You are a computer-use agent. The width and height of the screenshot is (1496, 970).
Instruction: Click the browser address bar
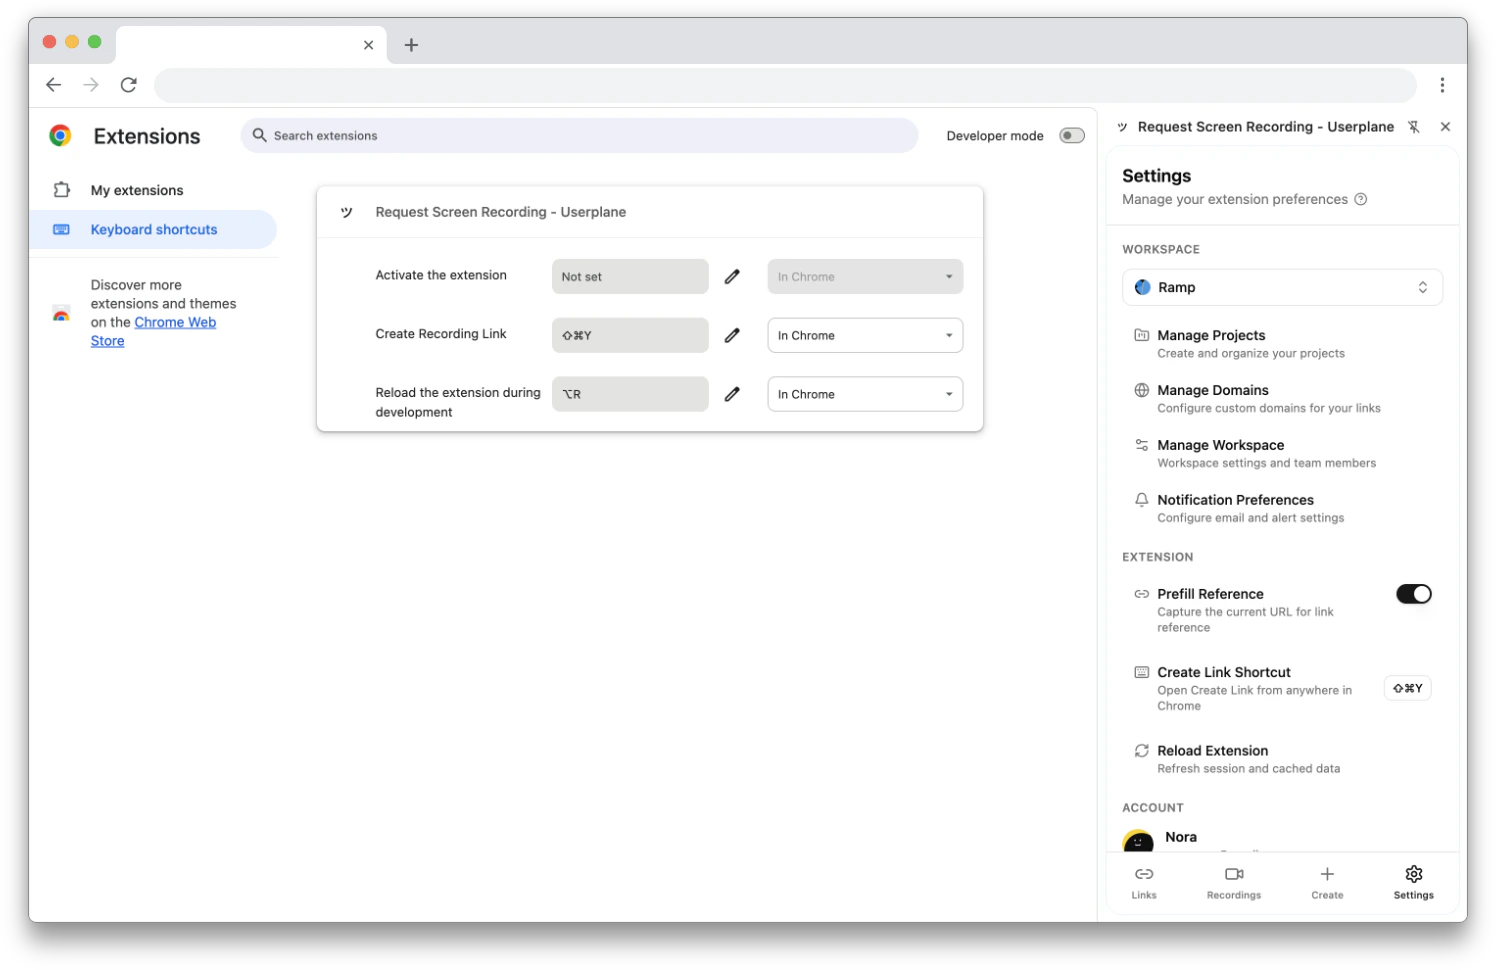coord(785,85)
